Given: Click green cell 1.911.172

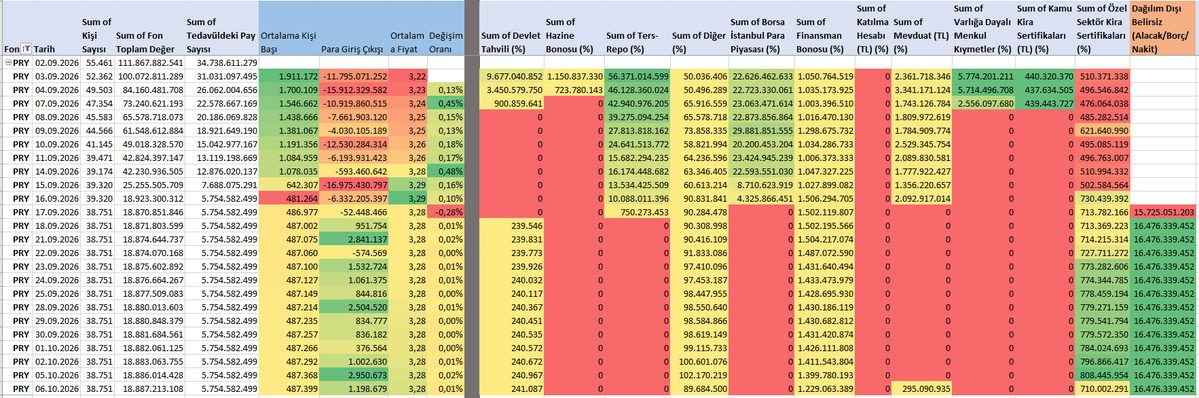Looking at the screenshot, I should 290,77.
